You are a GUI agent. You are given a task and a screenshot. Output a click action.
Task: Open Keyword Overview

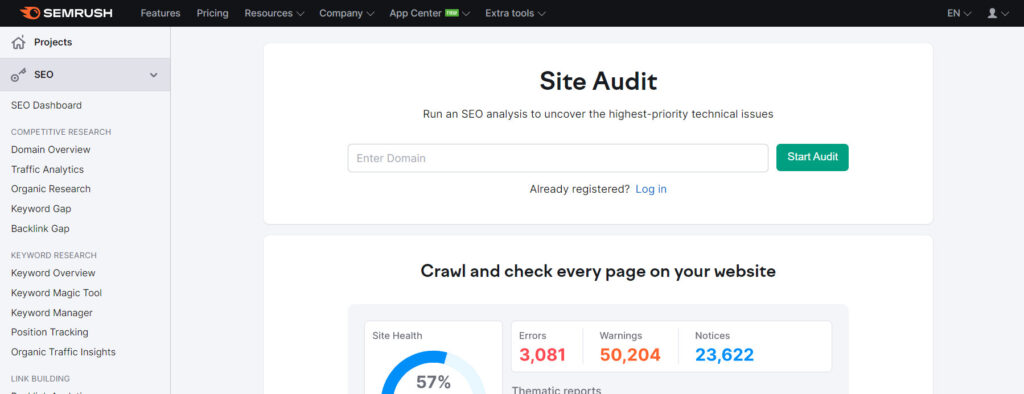pos(54,273)
